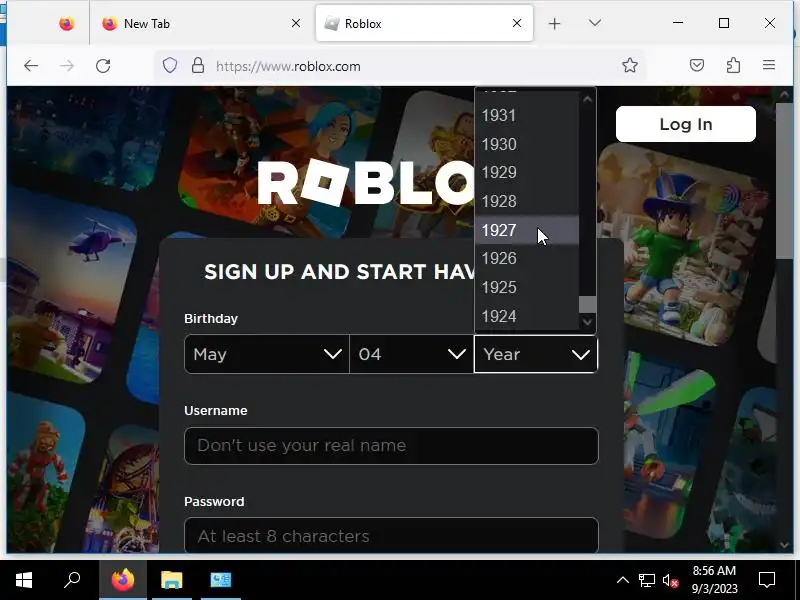Open the Firefox hamburger menu

(x=769, y=65)
